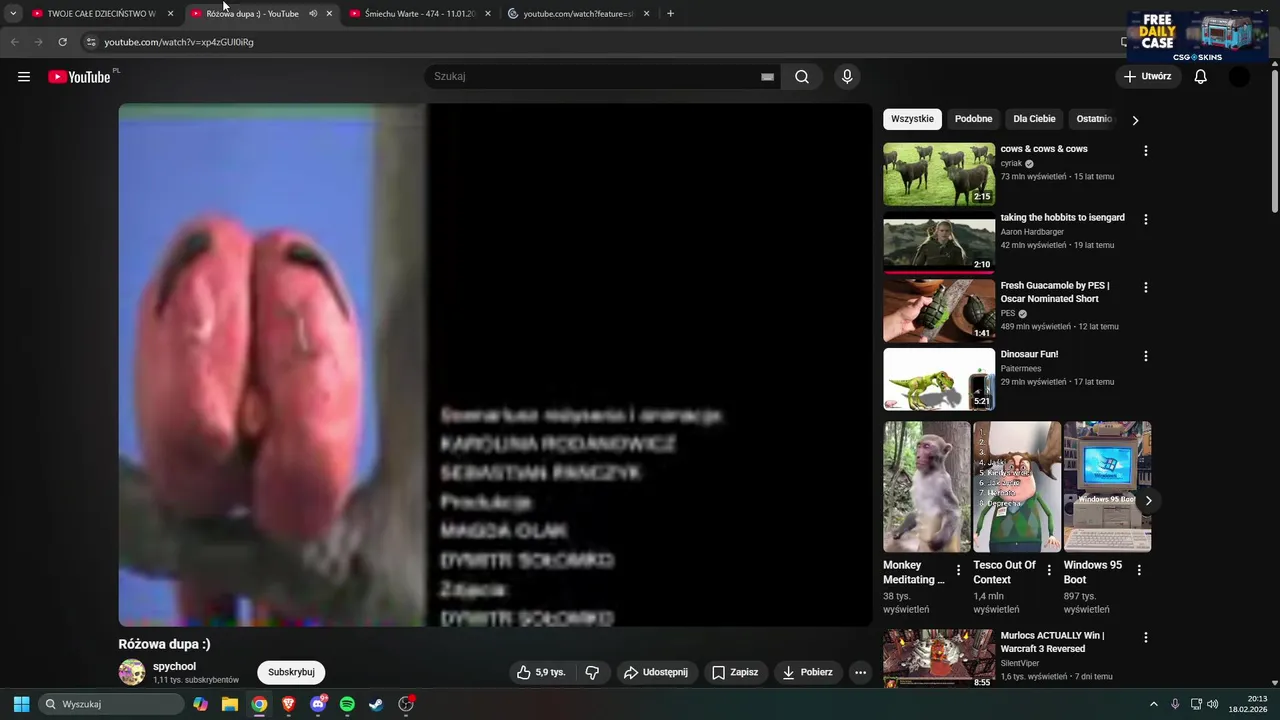Select the Ostatnio filter chip
This screenshot has width=1280, height=720.
click(1094, 119)
